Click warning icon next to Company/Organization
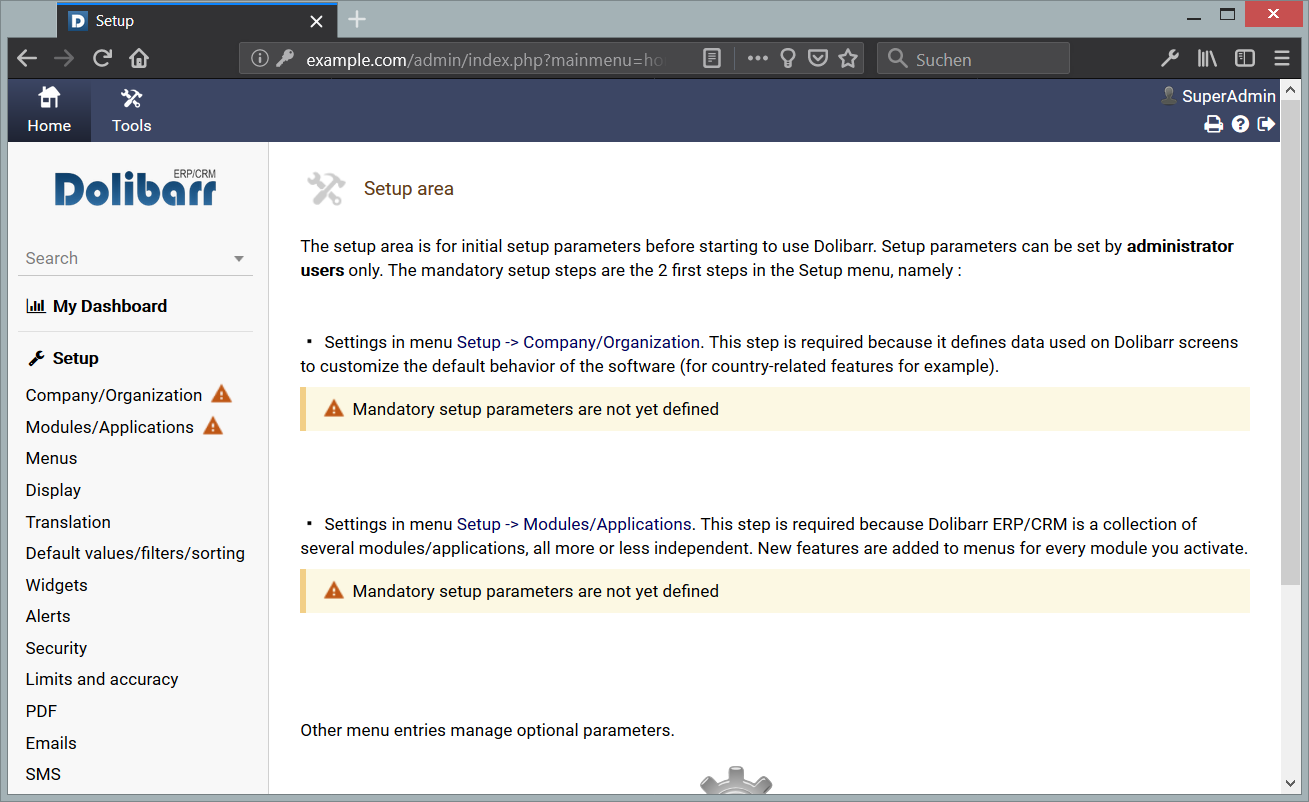This screenshot has height=802, width=1309. coord(222,394)
